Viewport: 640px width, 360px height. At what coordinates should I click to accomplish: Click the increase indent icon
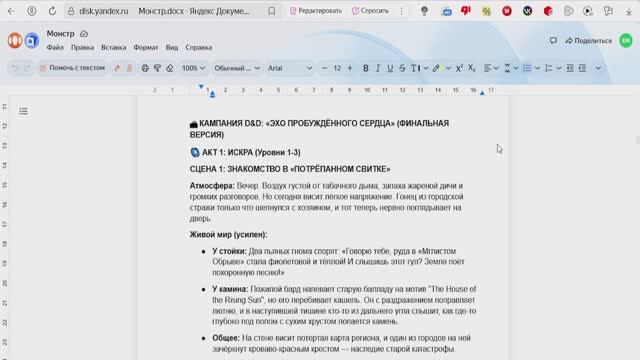click(582, 68)
